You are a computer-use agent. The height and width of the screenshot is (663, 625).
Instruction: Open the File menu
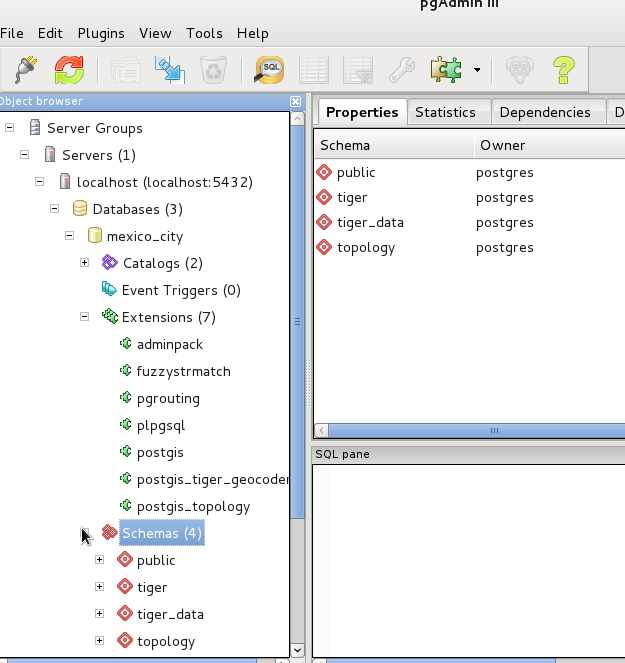[x=12, y=33]
